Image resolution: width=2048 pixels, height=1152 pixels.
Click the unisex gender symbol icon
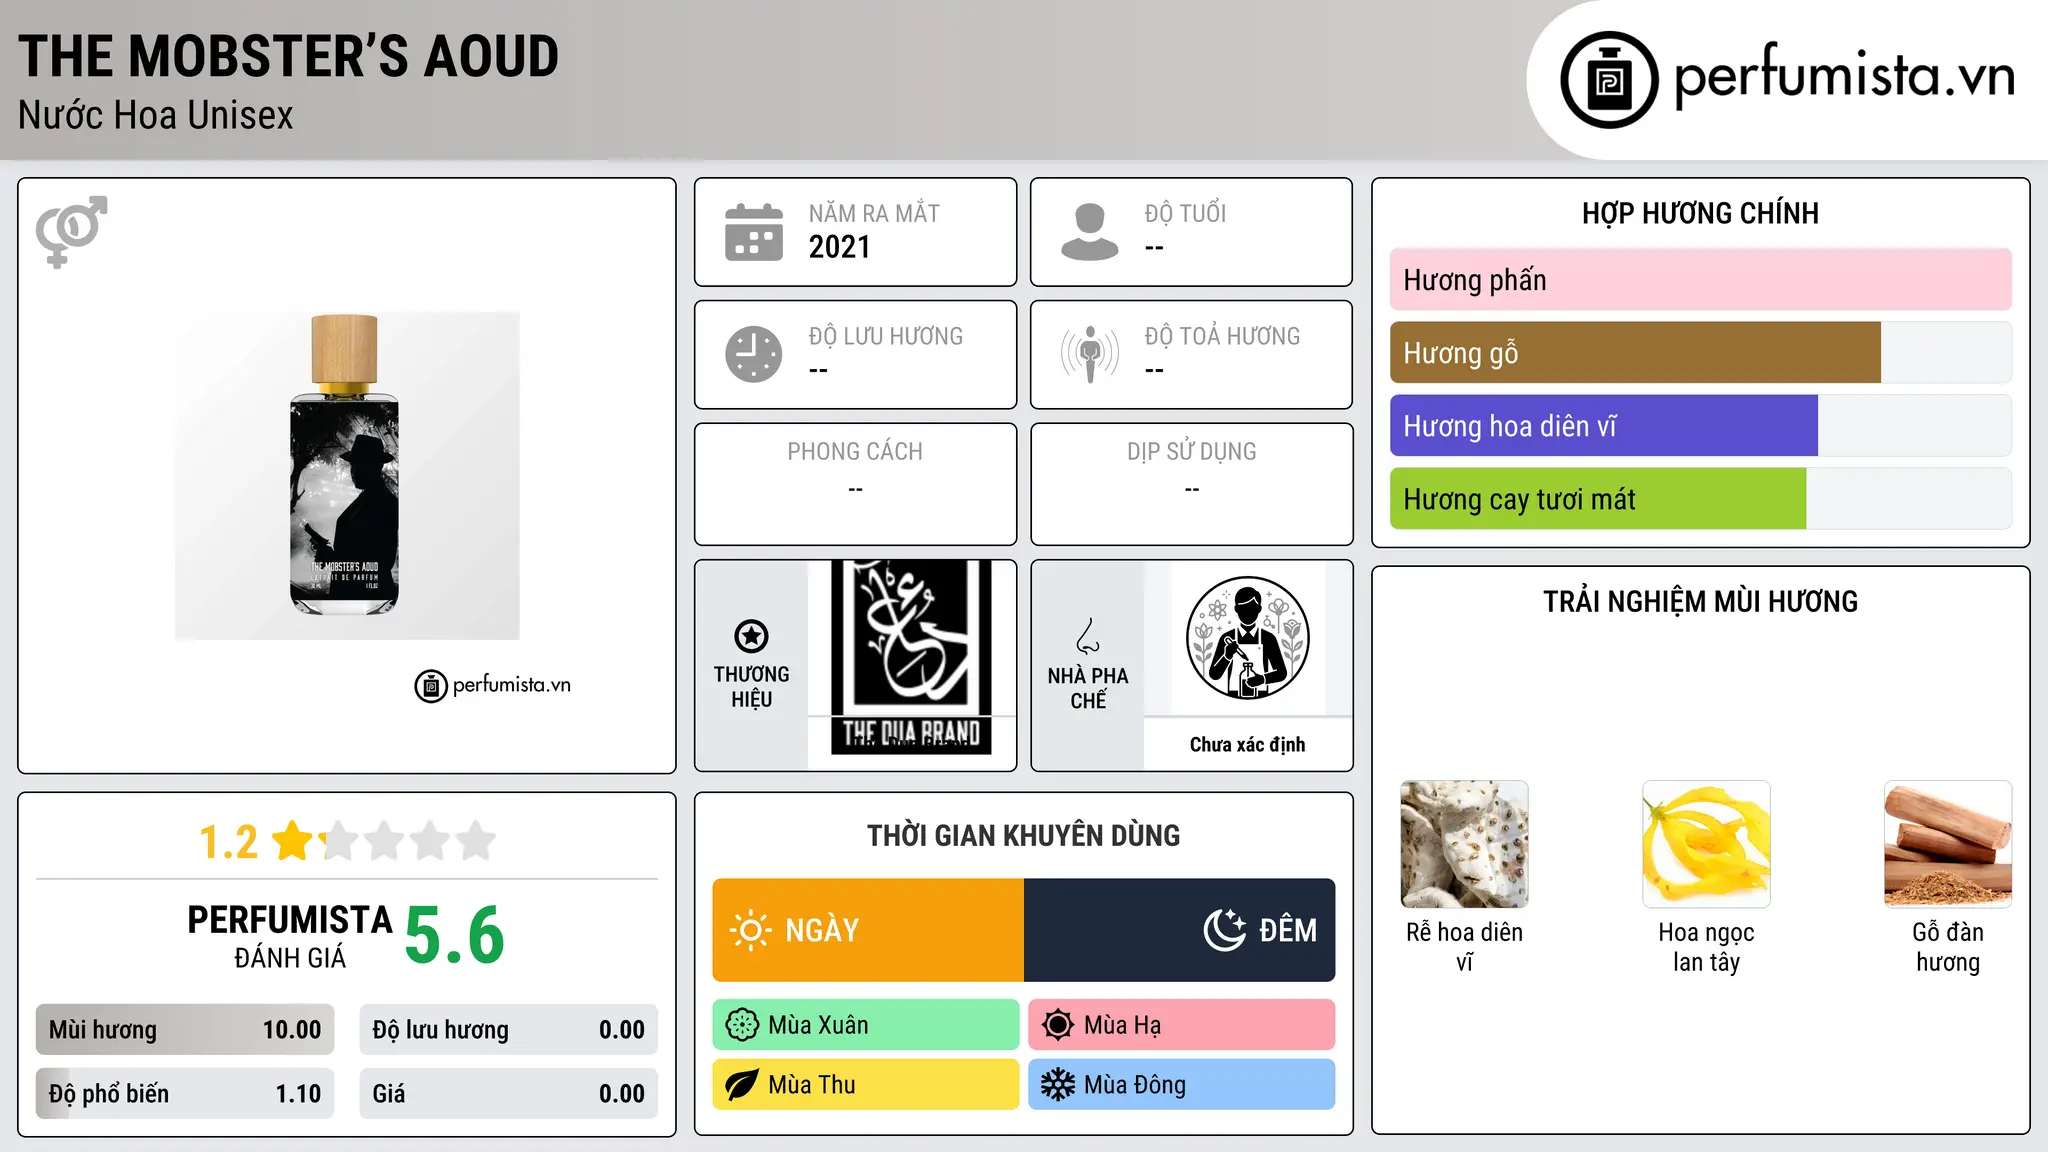click(x=71, y=231)
